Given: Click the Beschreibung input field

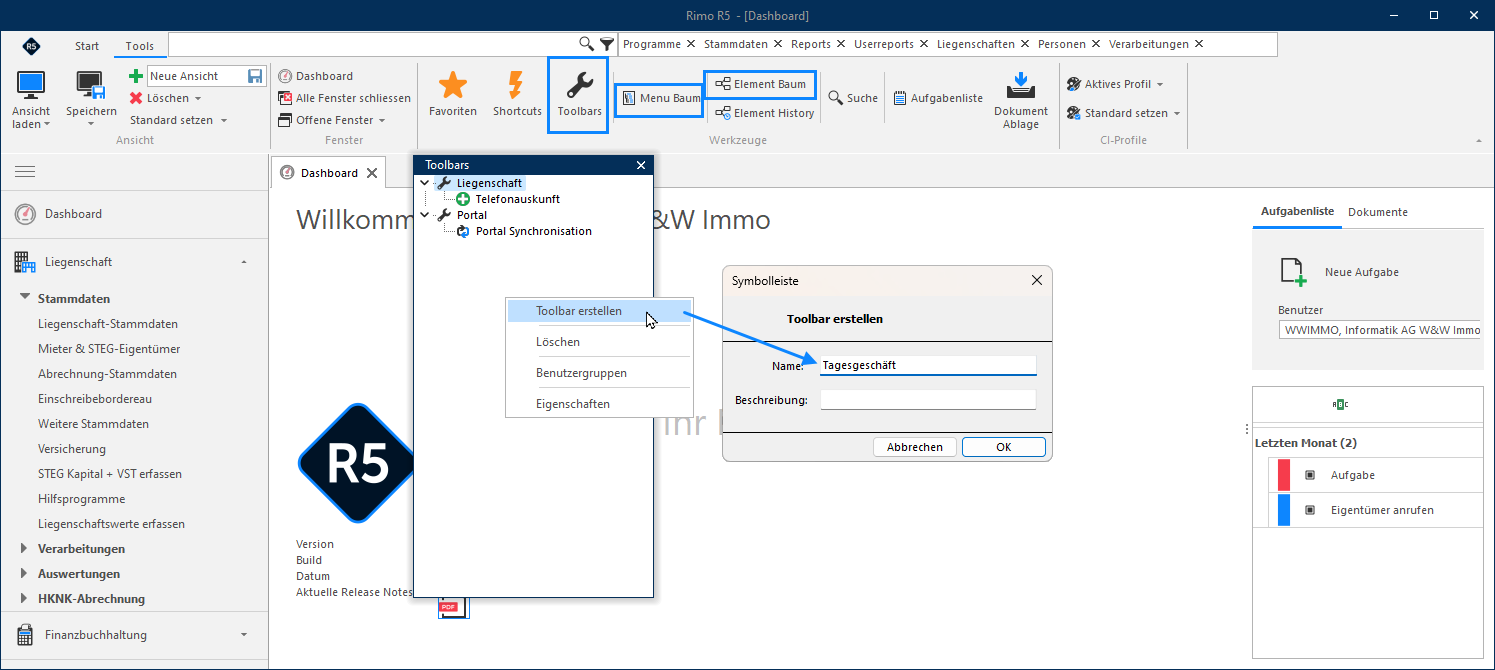Looking at the screenshot, I should point(928,400).
